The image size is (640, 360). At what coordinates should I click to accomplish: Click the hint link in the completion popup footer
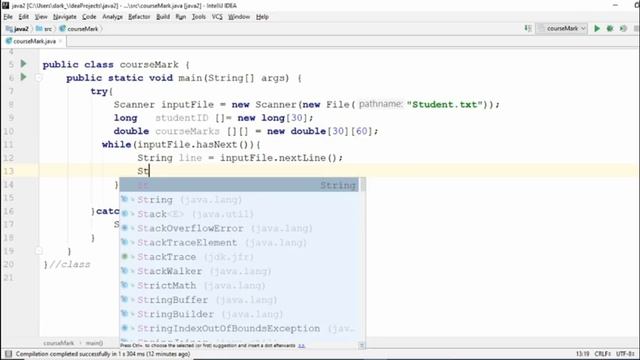click(301, 346)
